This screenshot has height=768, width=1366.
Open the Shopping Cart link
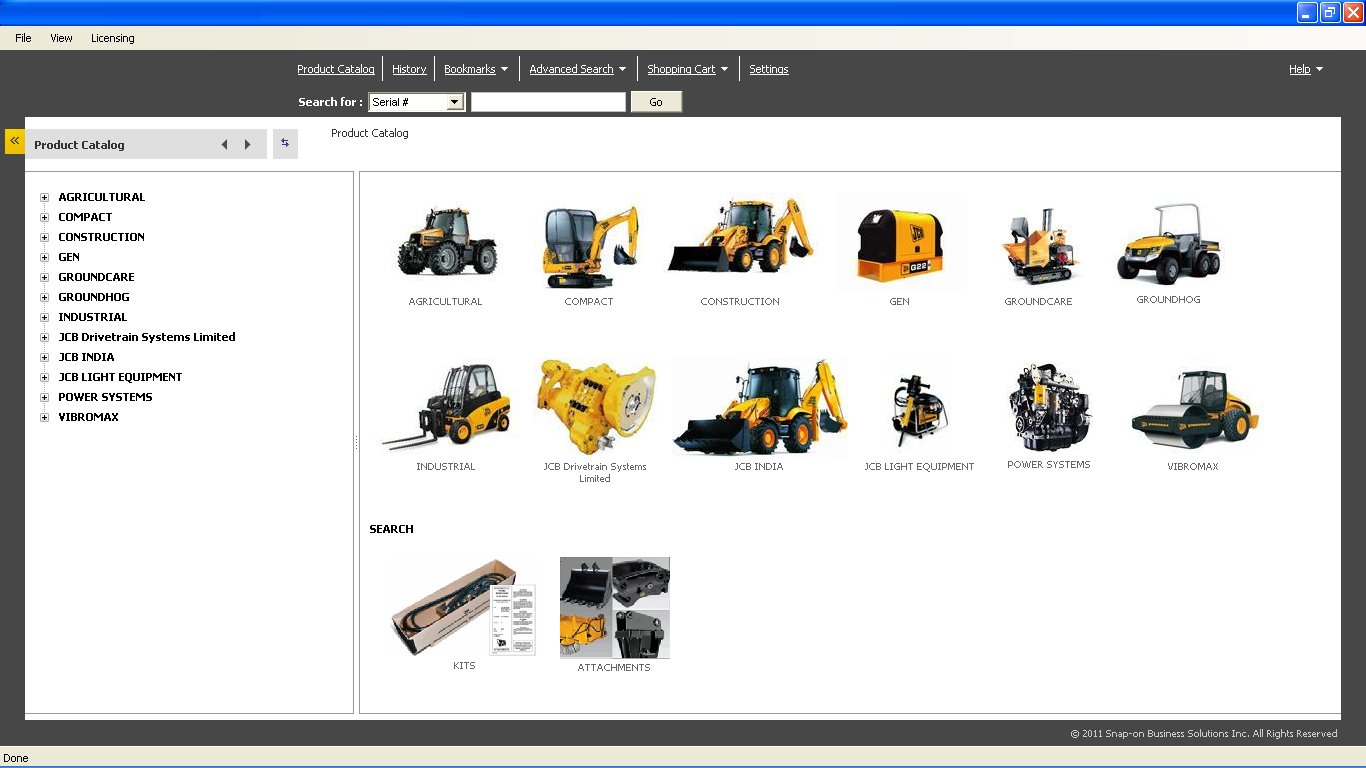pyautogui.click(x=681, y=69)
